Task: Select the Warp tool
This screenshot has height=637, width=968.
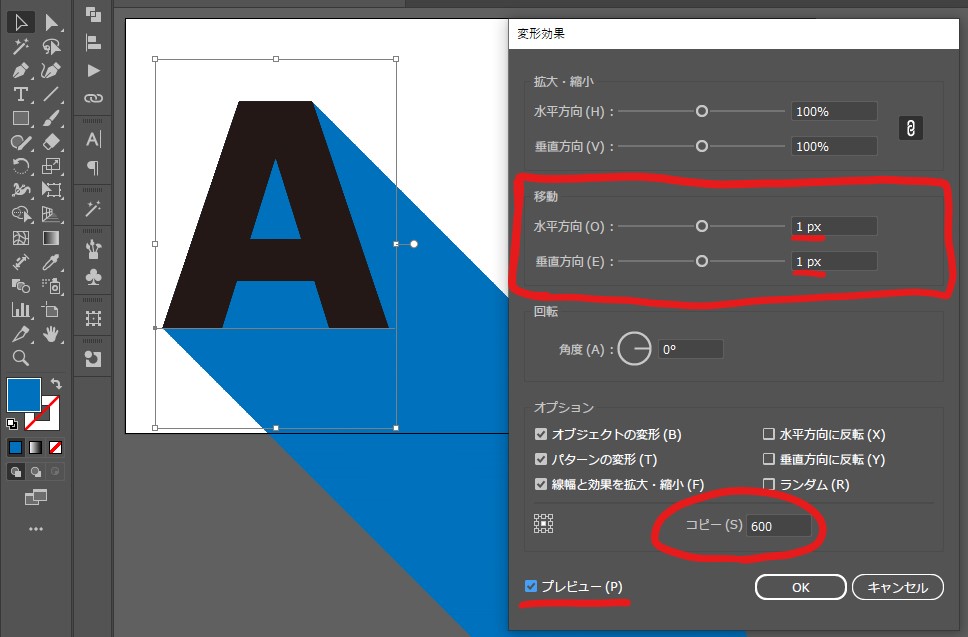Action: [x=20, y=190]
